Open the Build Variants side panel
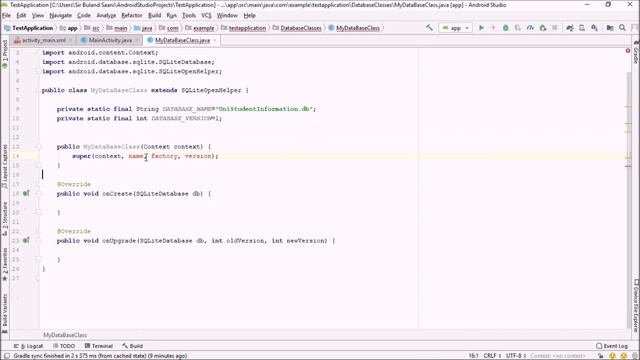The height and width of the screenshot is (360, 640). click(4, 314)
